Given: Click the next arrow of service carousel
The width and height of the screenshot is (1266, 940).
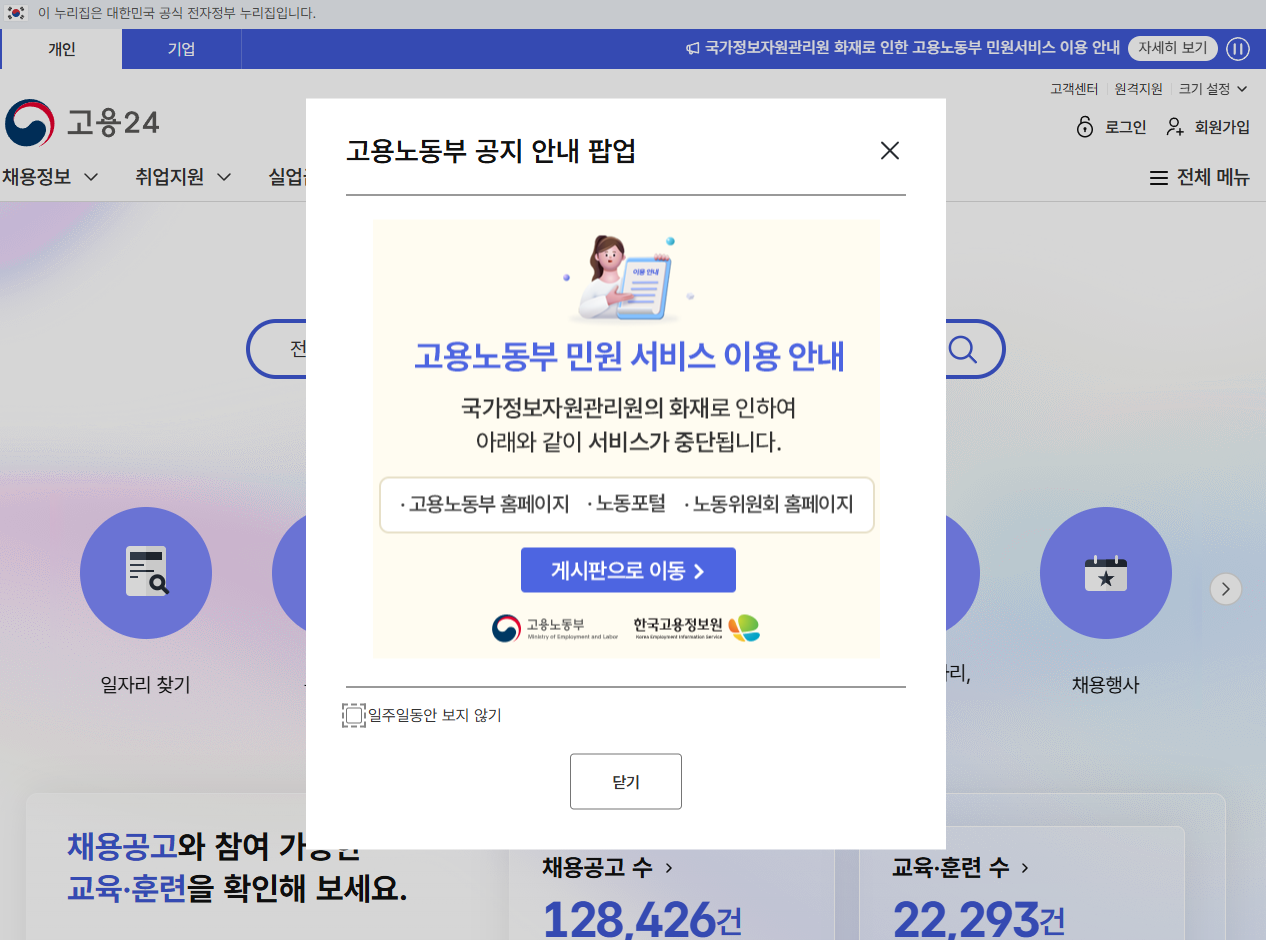Looking at the screenshot, I should click(1226, 589).
